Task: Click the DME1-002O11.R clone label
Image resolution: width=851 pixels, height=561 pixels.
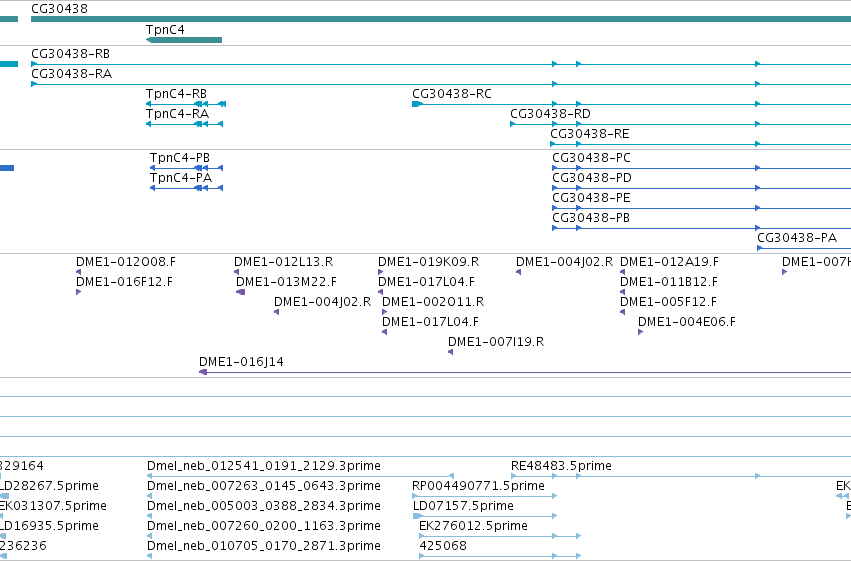Action: [x=433, y=302]
